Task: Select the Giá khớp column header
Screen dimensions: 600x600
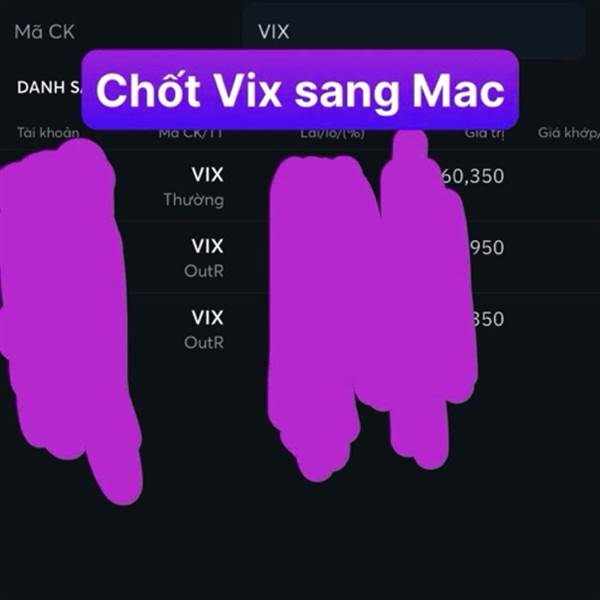Action: pos(569,133)
